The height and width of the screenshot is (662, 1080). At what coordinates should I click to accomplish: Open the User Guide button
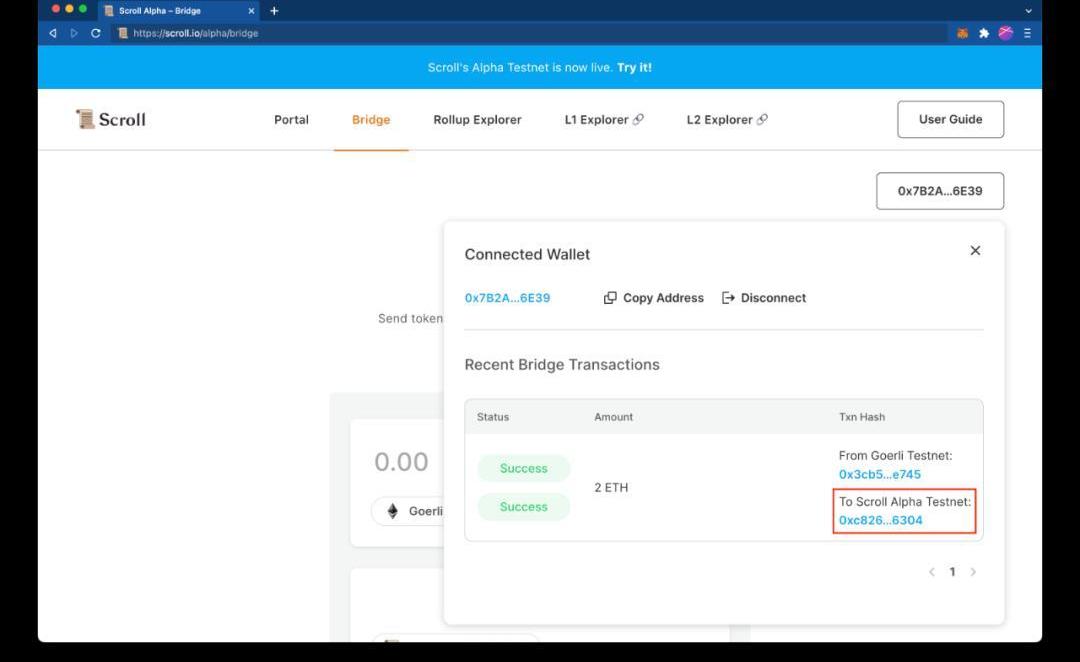[950, 119]
